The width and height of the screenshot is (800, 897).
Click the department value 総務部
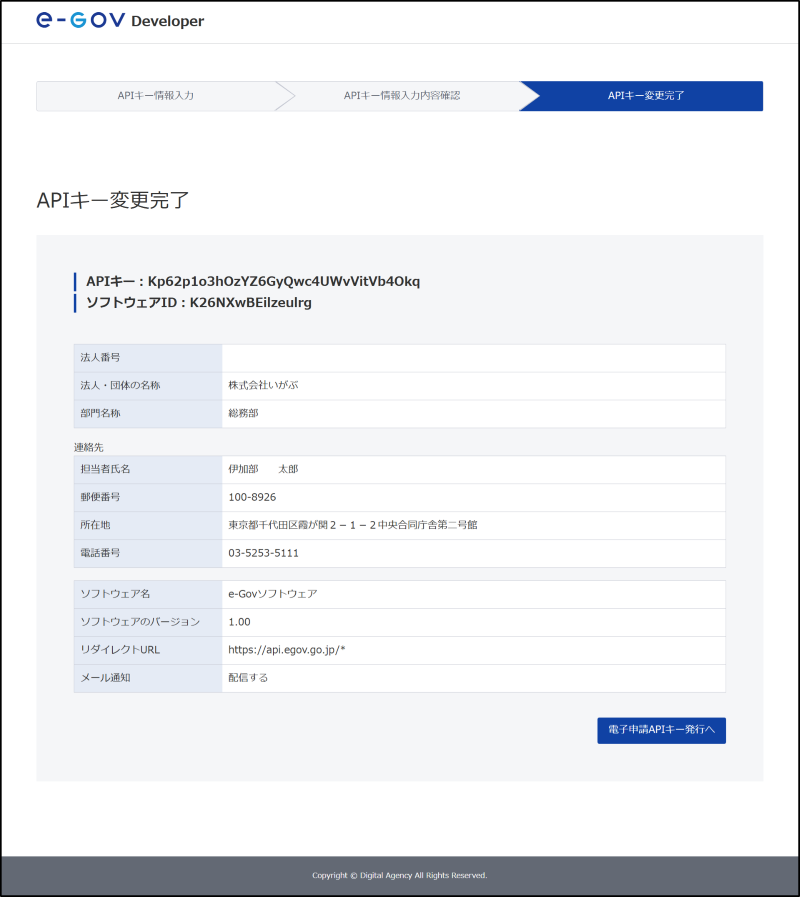[243, 413]
